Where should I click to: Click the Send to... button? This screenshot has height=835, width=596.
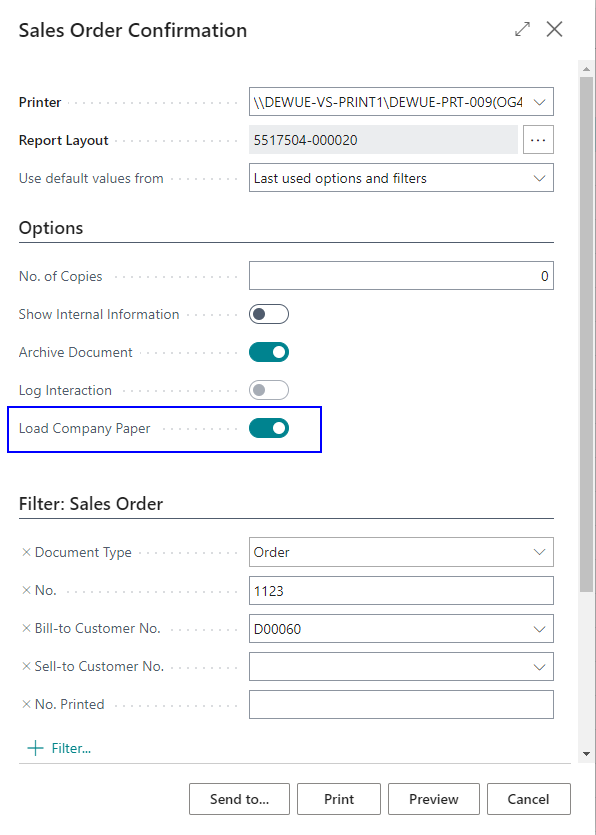click(239, 799)
